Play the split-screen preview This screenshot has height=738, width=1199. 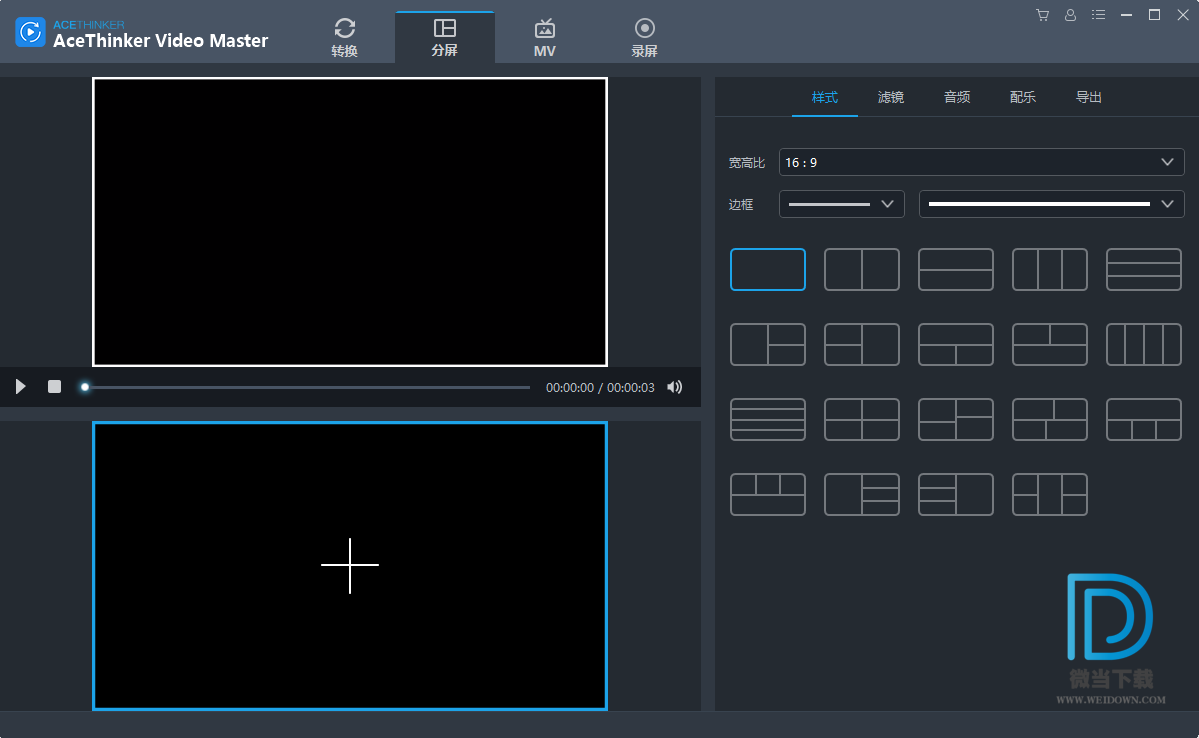point(21,387)
